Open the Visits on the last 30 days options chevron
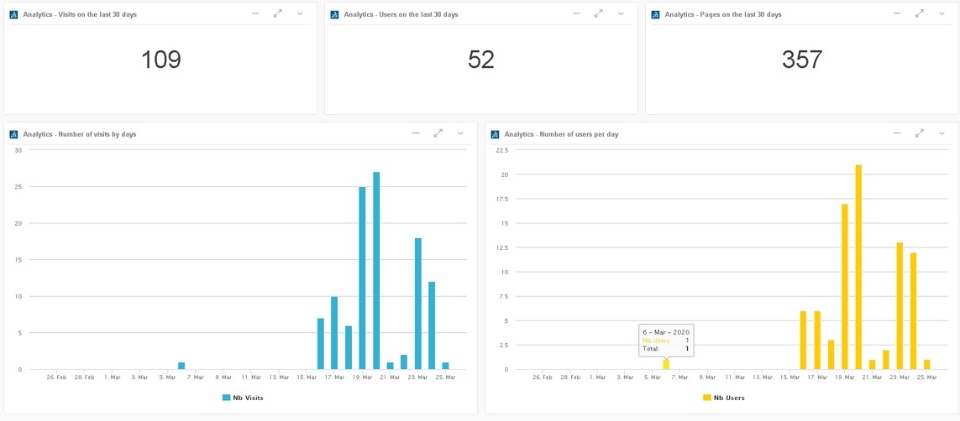The height and width of the screenshot is (421, 960). tap(299, 14)
